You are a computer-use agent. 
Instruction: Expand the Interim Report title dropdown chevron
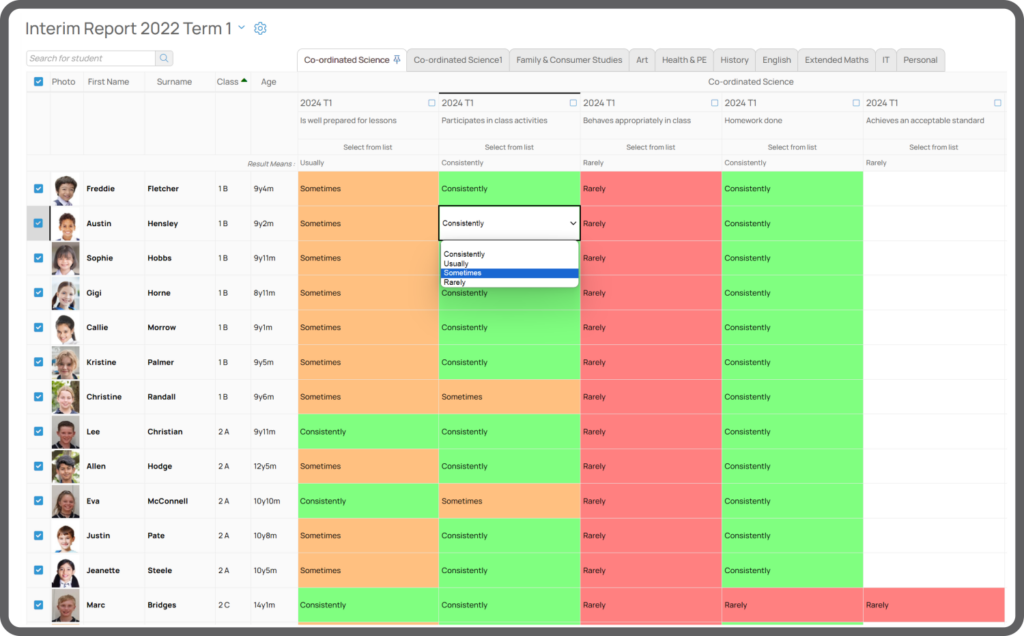(241, 27)
